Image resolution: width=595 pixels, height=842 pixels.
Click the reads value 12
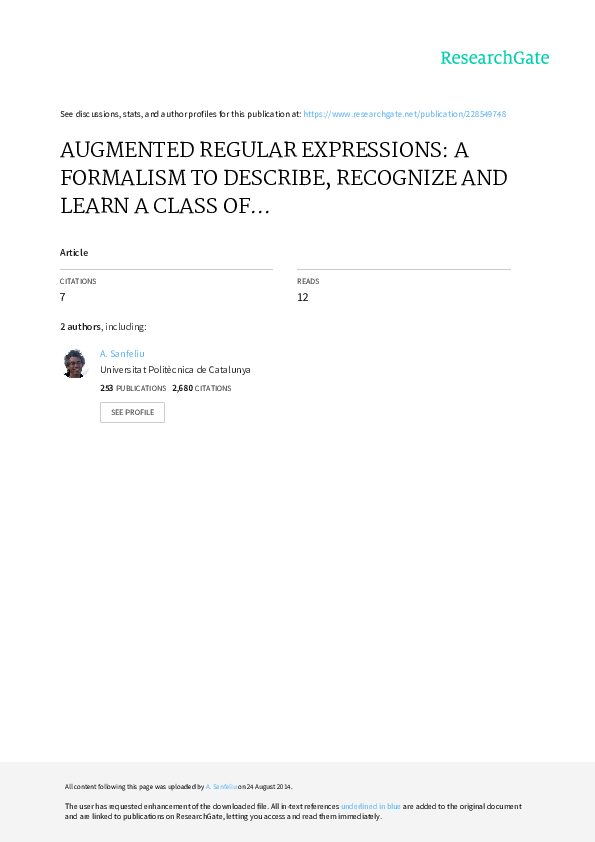tap(303, 297)
